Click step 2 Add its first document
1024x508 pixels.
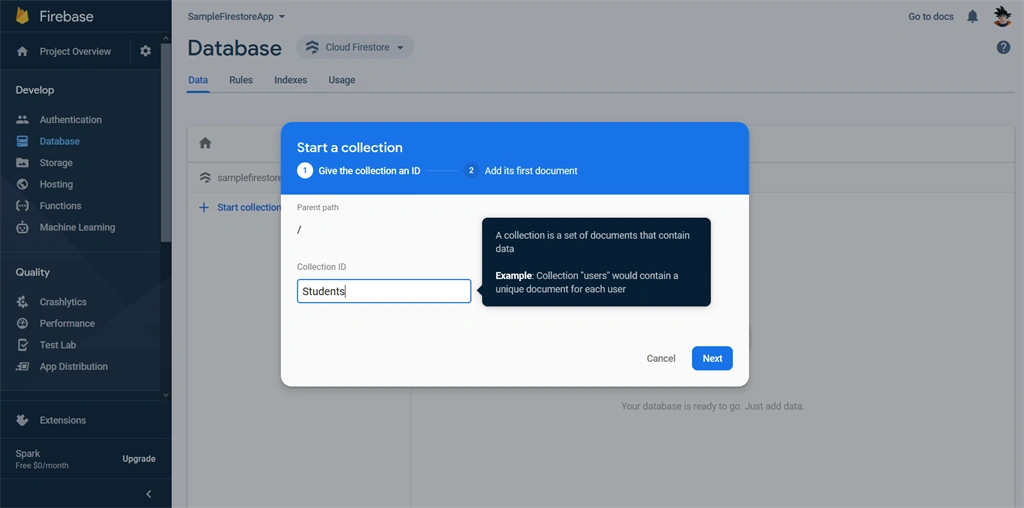[520, 170]
